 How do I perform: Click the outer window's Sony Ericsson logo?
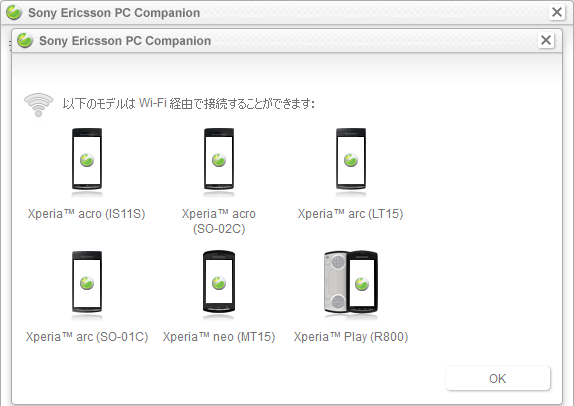pos(14,12)
